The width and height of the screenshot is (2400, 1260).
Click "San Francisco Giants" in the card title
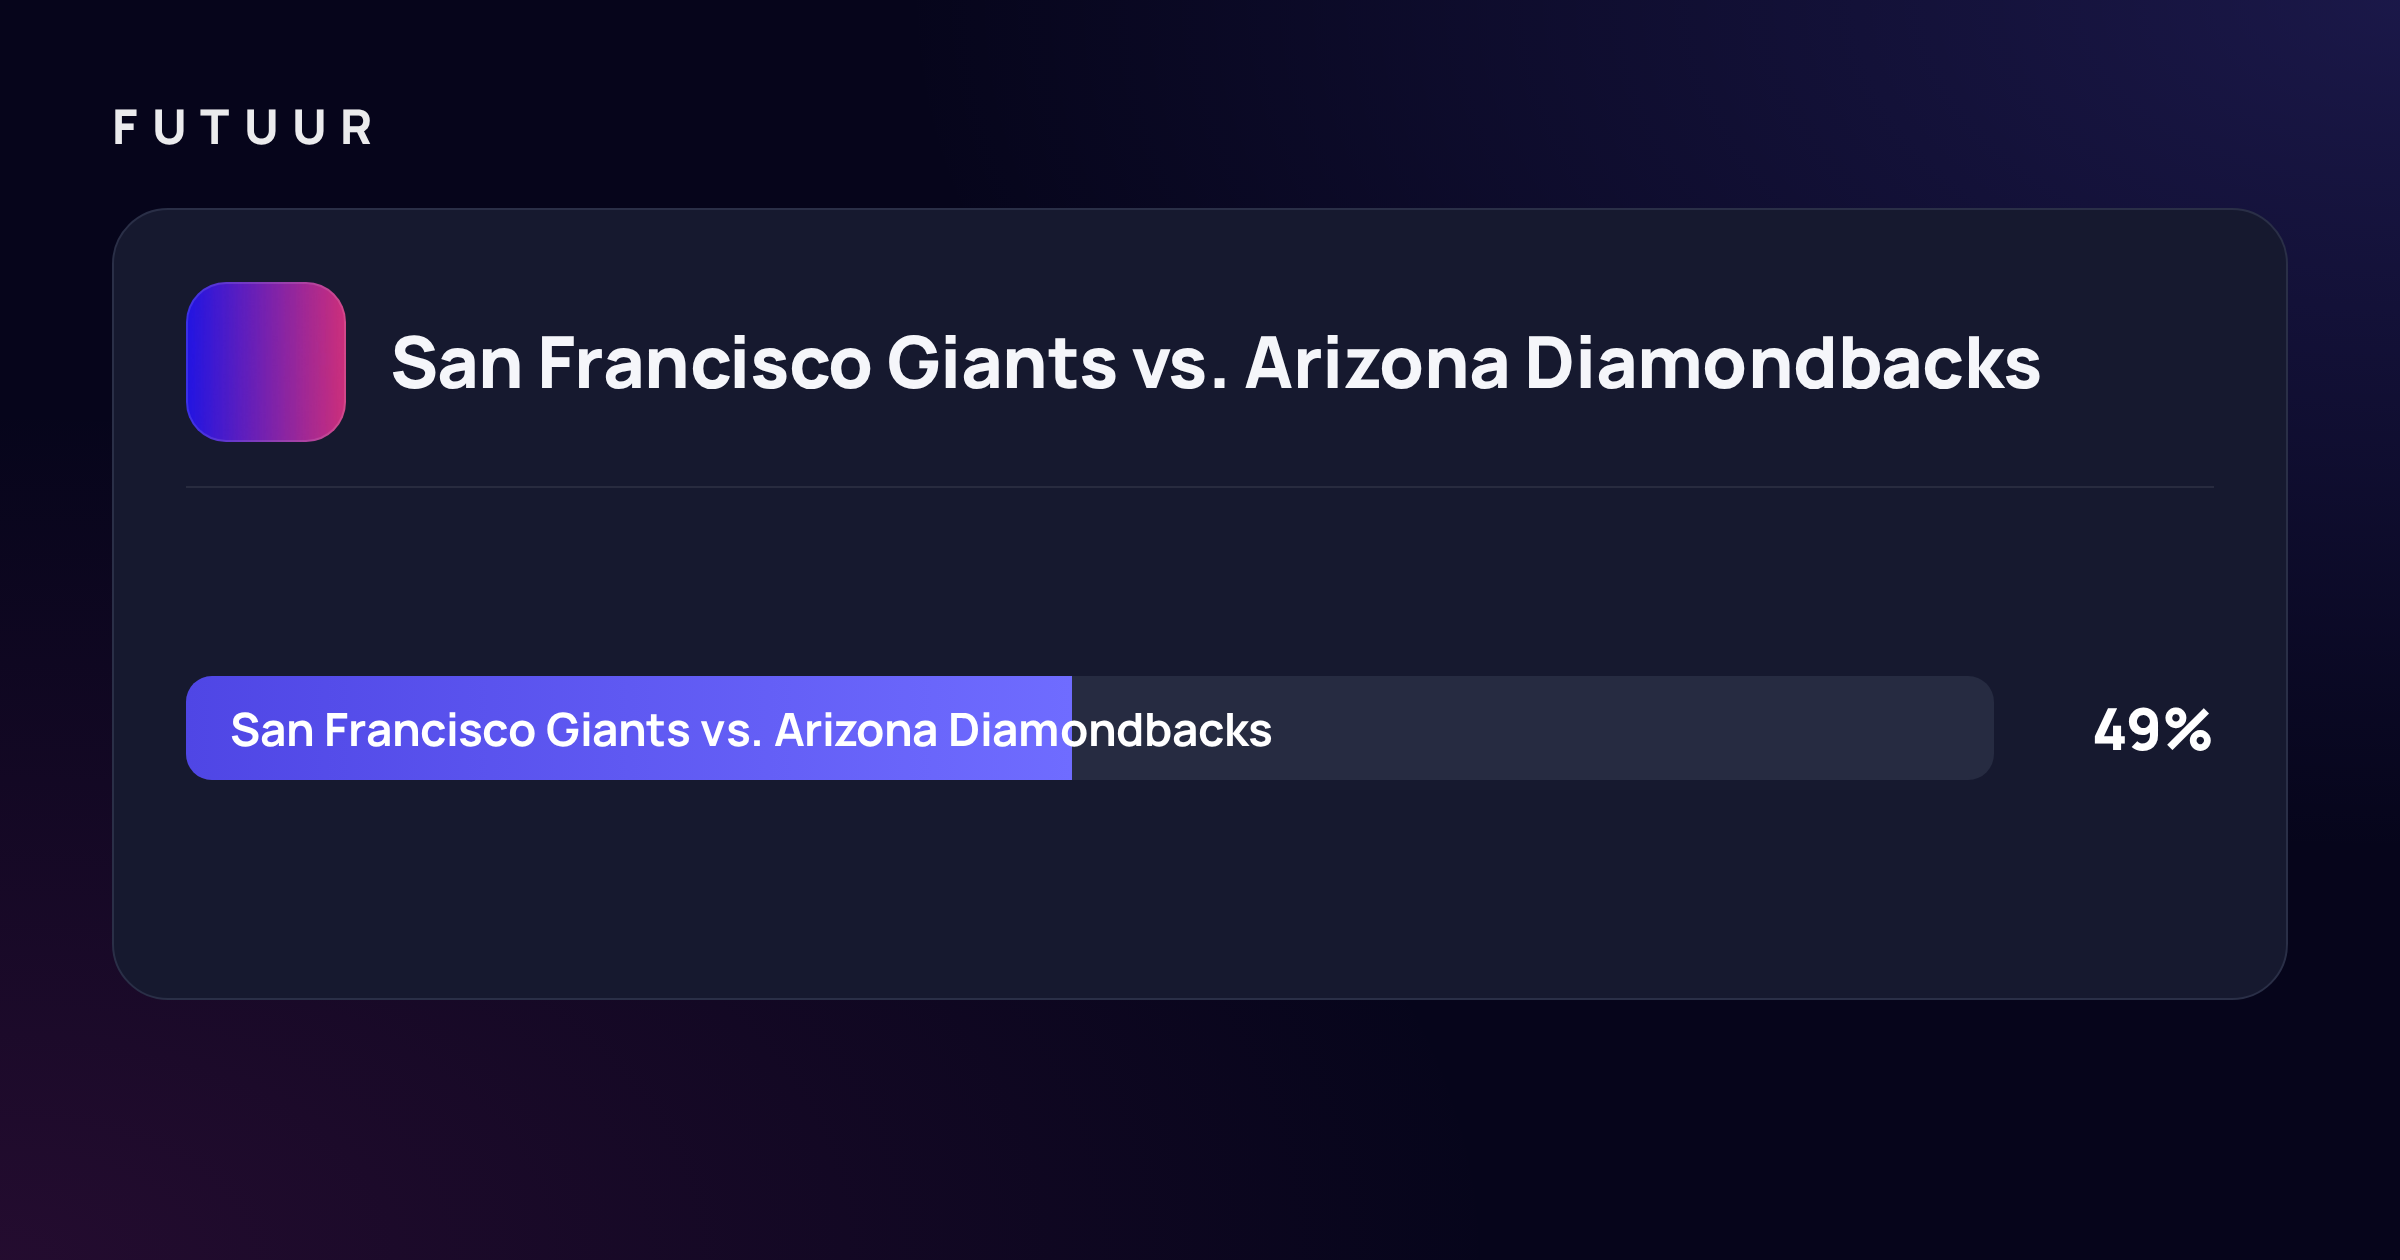754,363
